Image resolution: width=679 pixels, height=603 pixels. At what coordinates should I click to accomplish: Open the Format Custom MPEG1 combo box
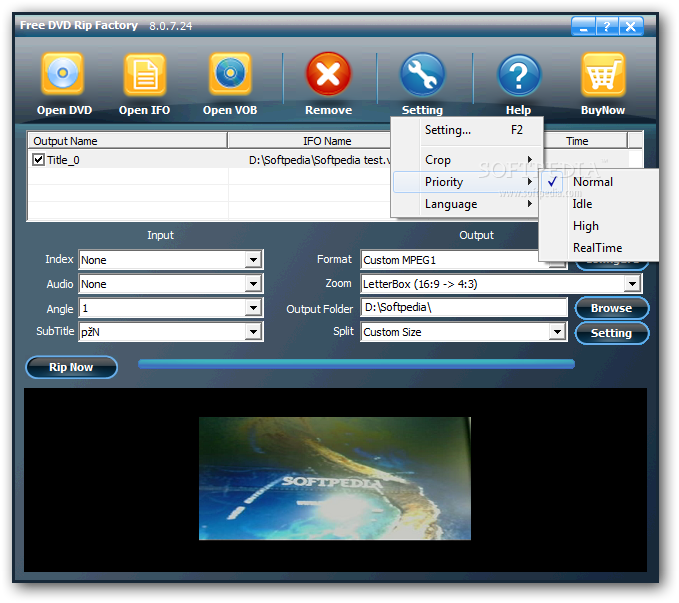463,260
